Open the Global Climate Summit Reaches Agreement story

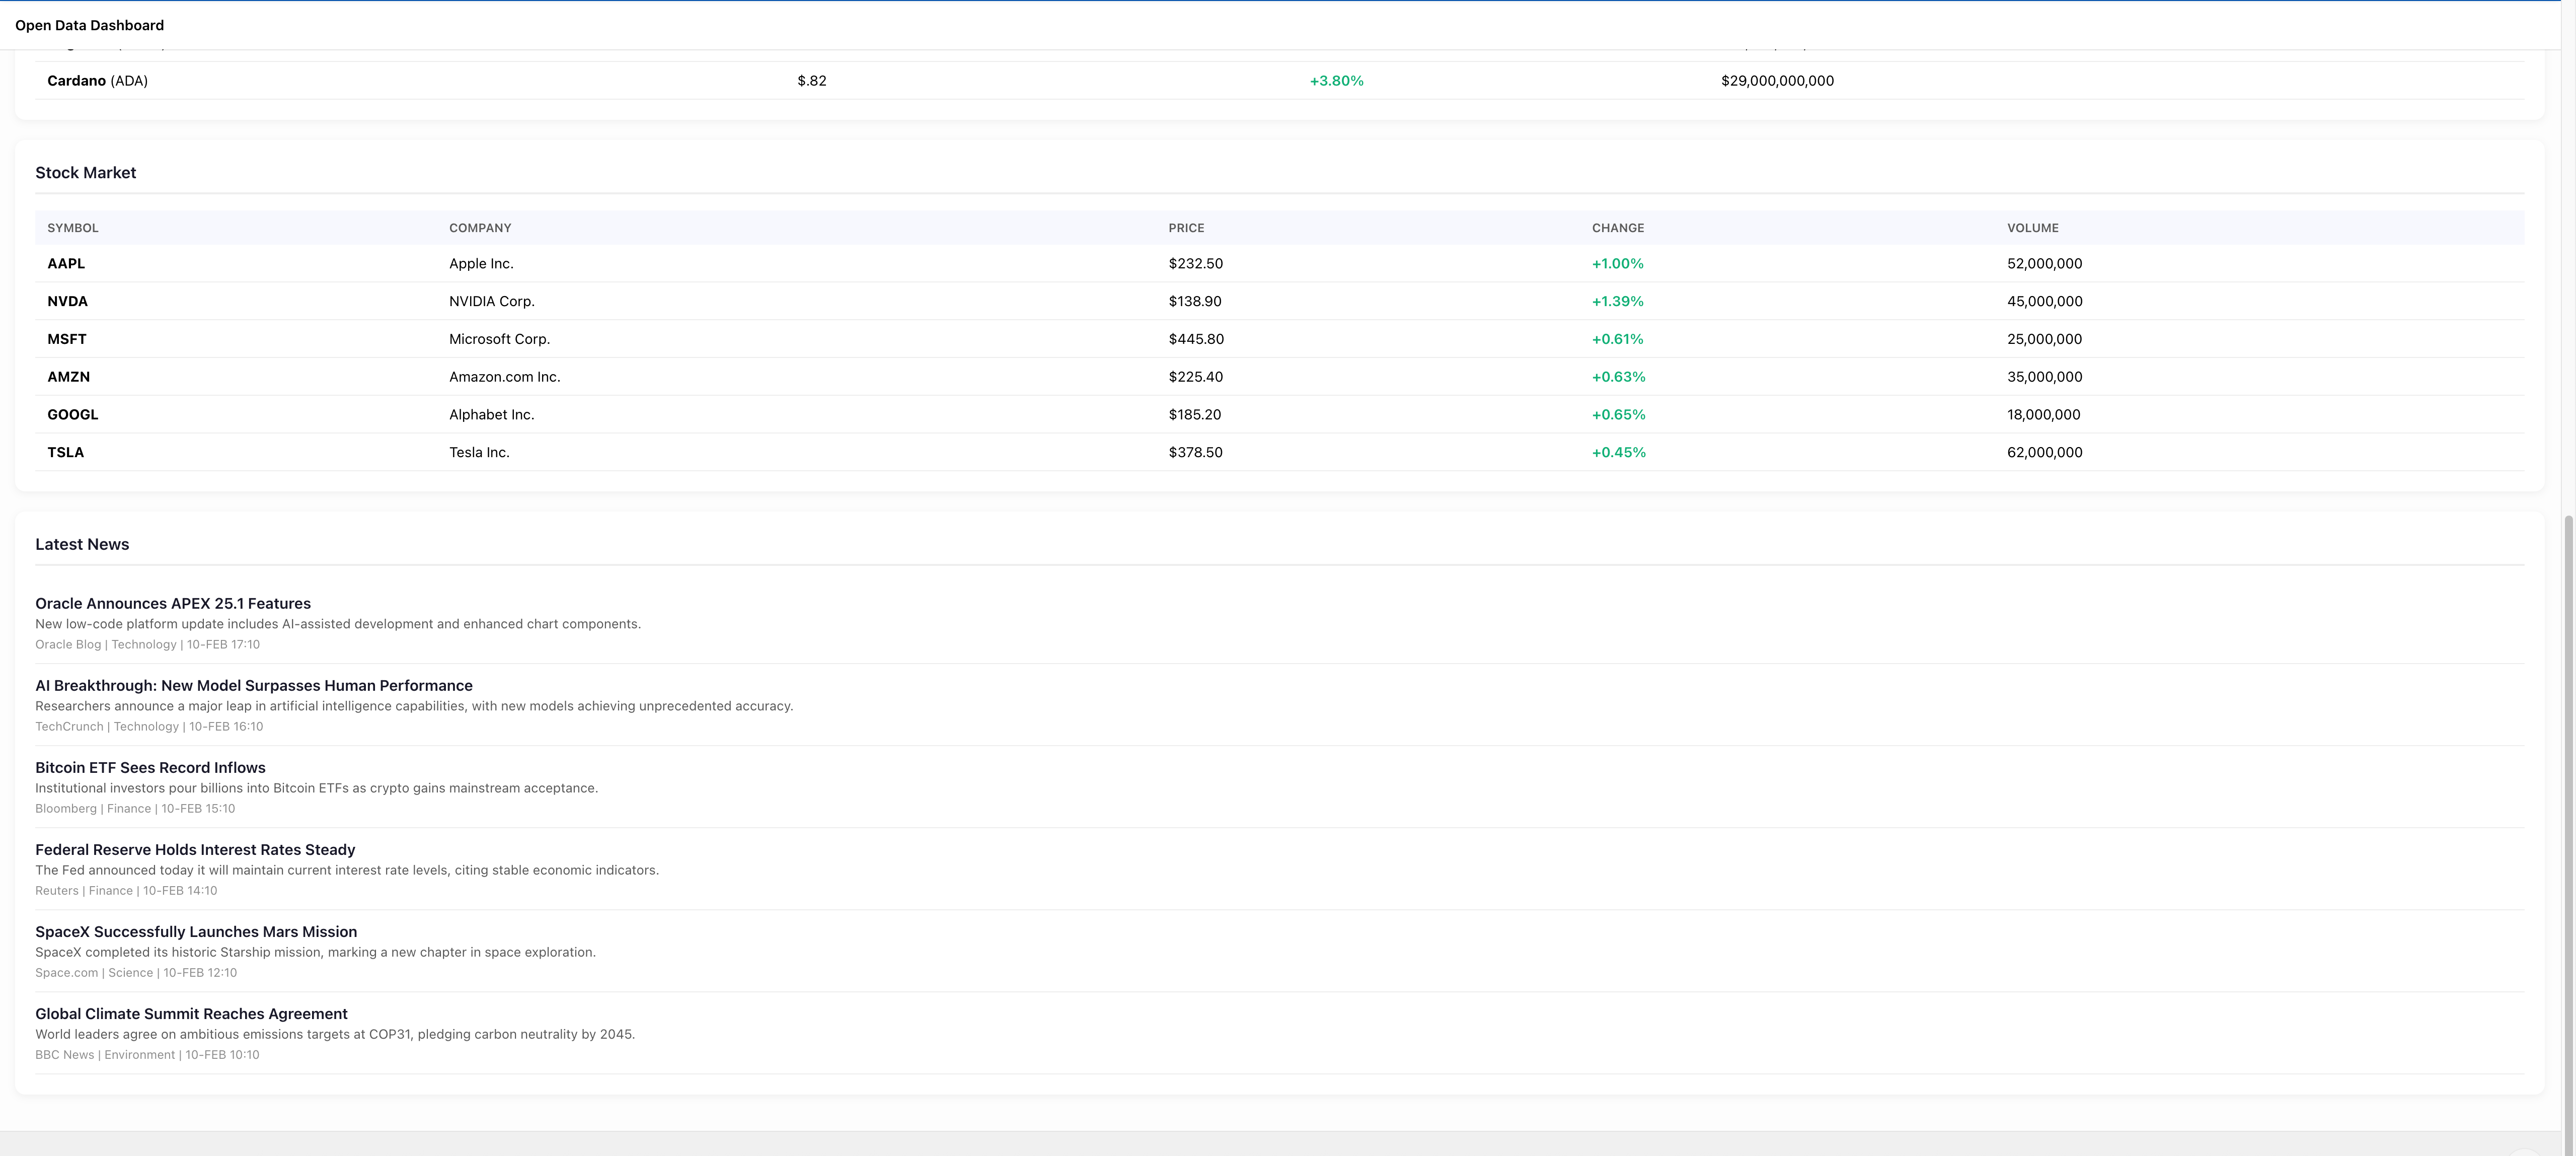pos(191,1013)
